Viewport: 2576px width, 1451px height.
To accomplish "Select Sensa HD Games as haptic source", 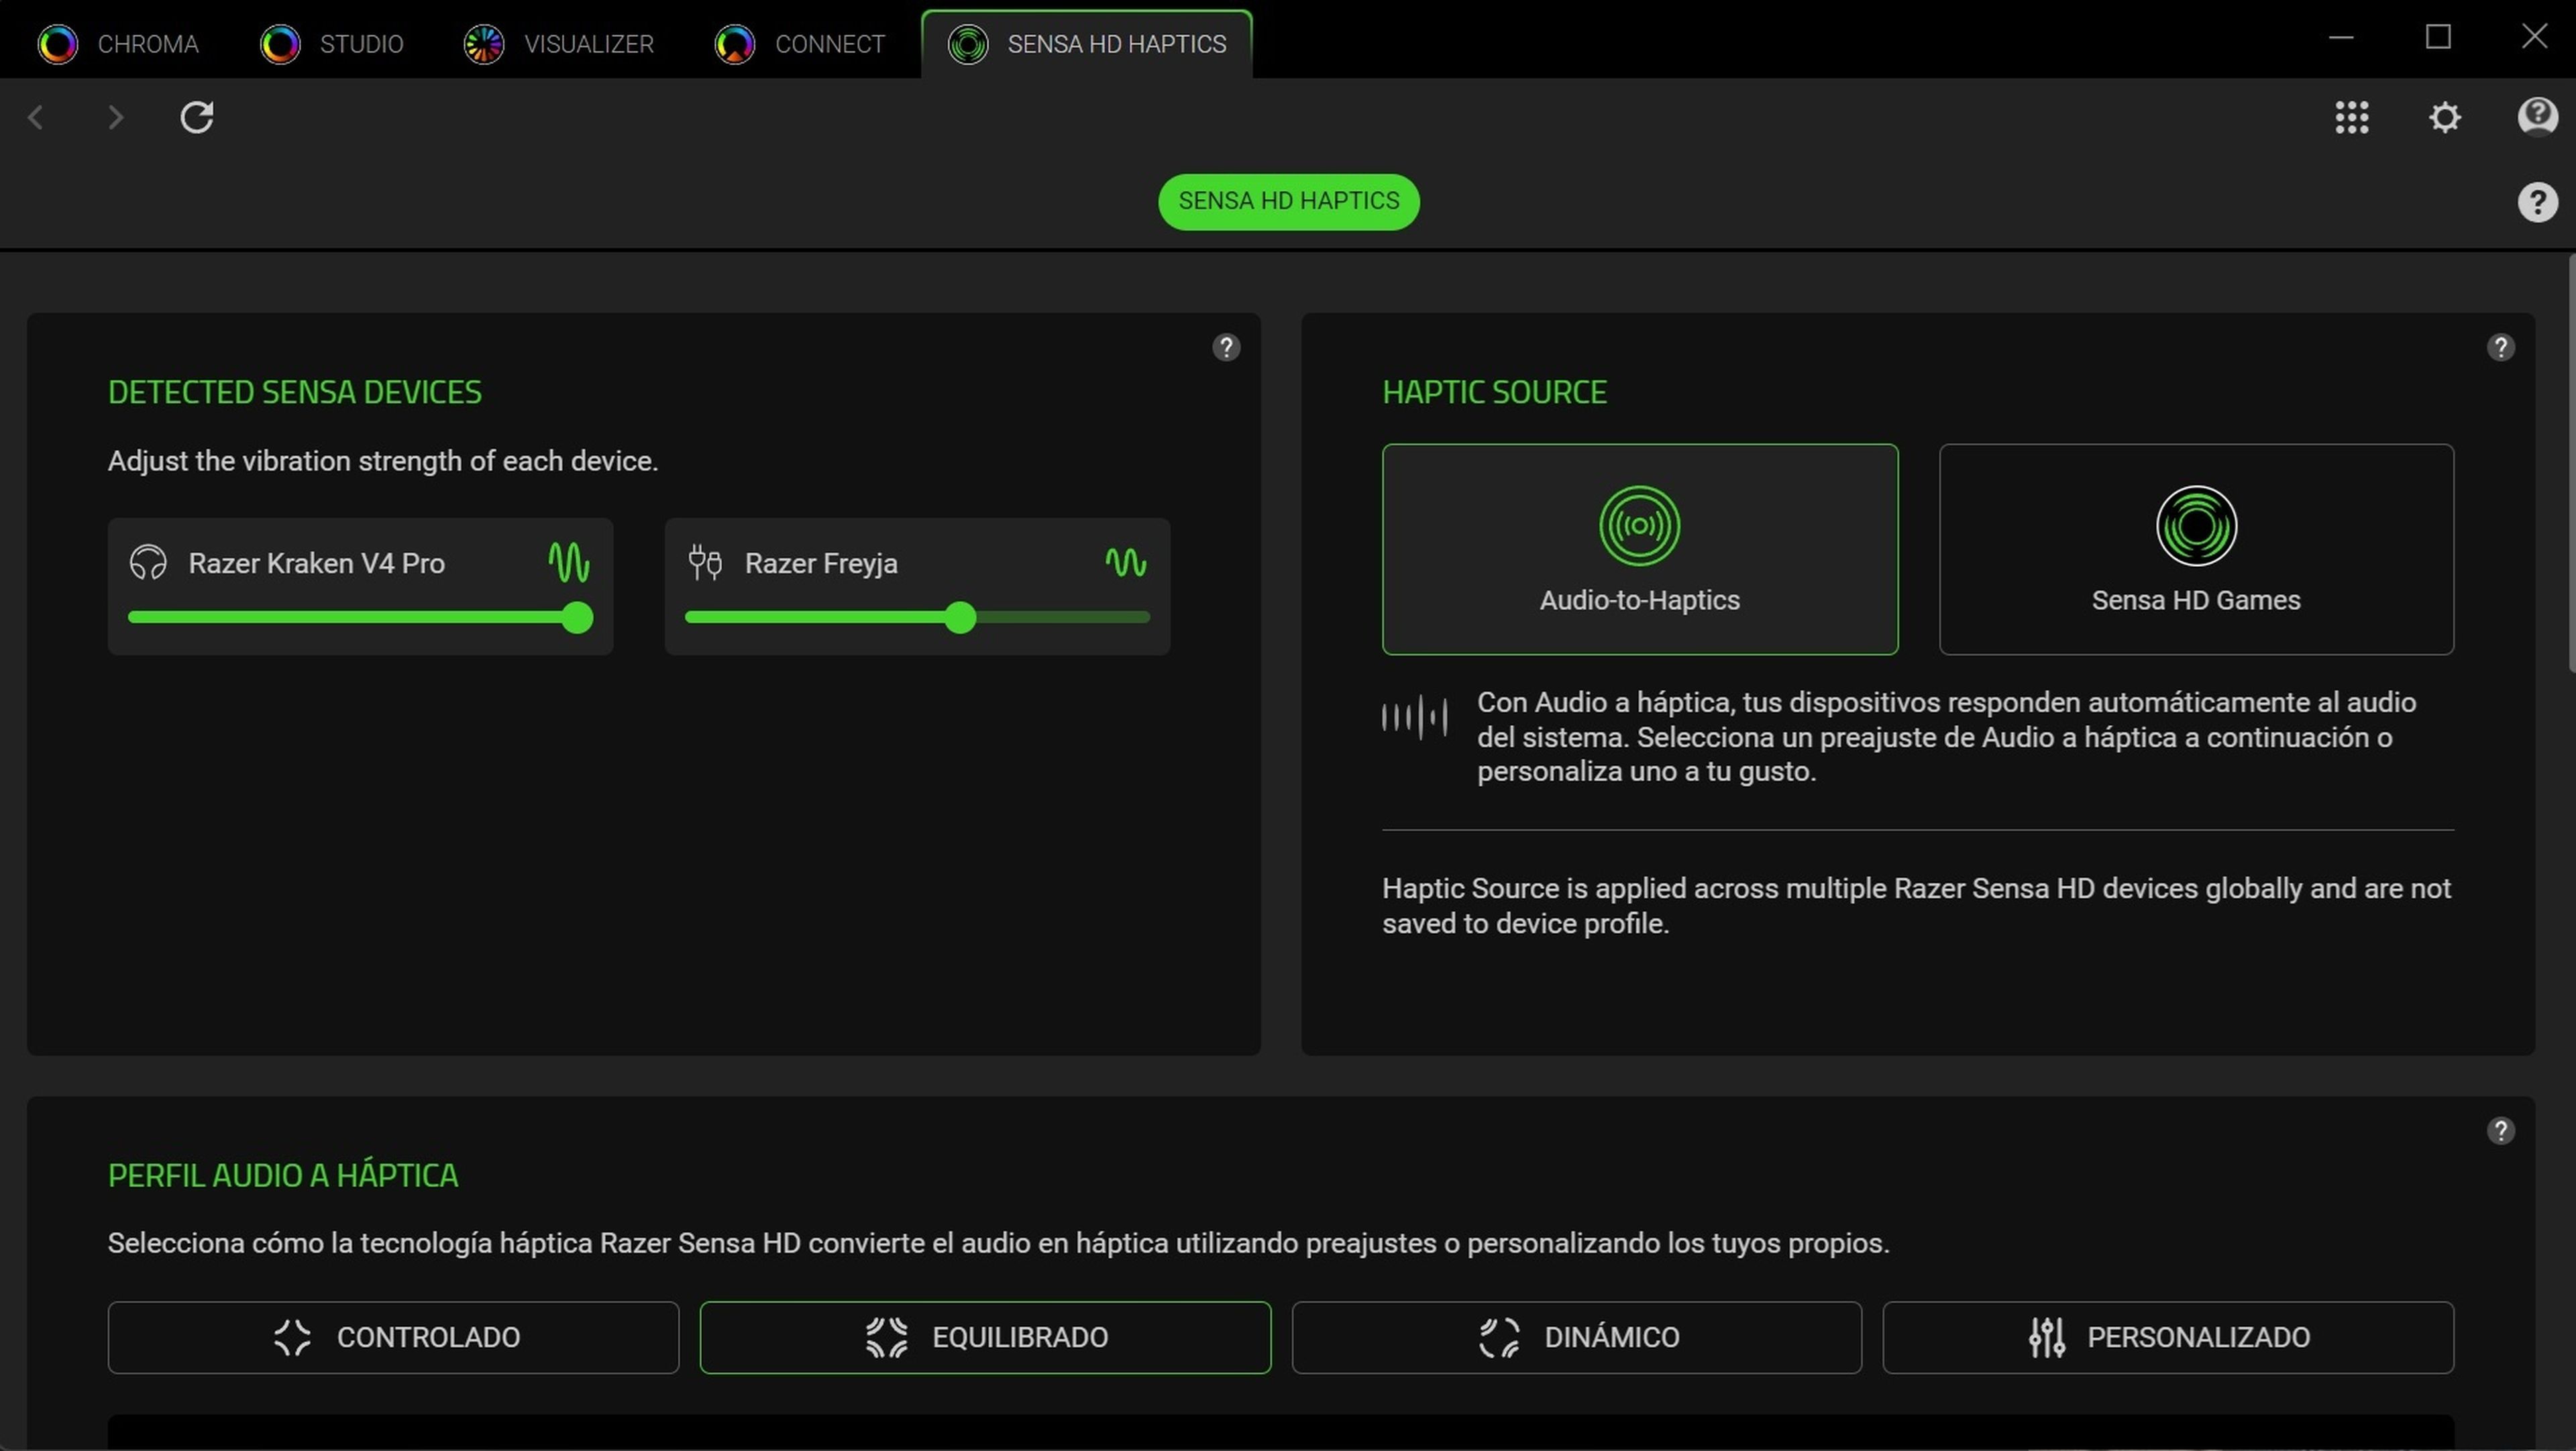I will [2196, 549].
